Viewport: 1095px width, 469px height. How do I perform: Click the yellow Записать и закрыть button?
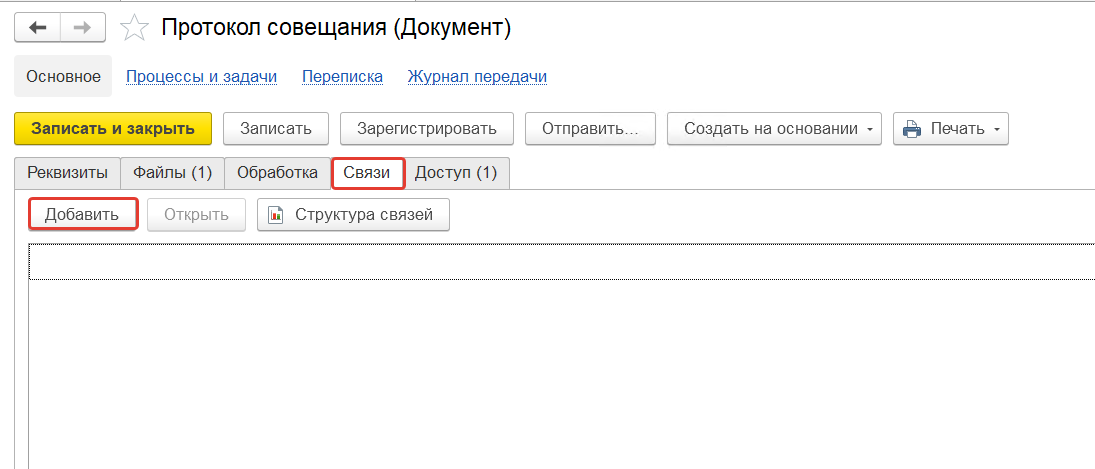point(113,128)
